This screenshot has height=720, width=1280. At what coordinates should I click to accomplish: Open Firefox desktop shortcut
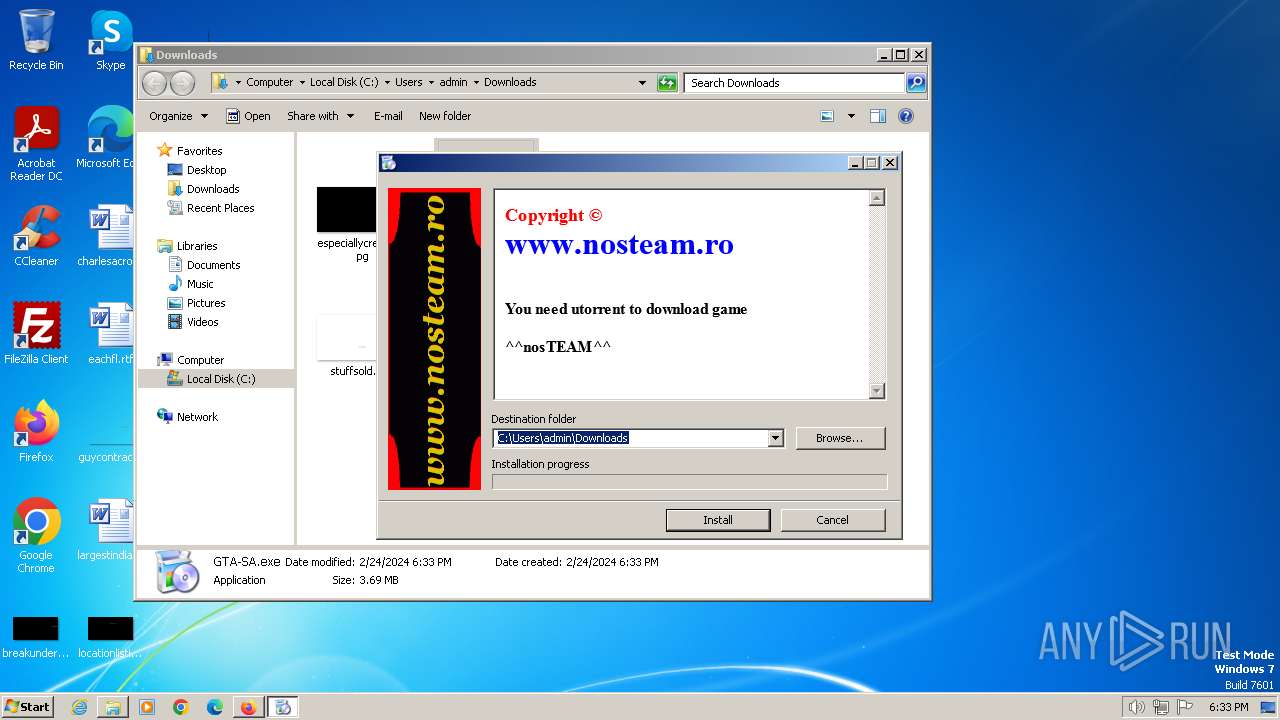pyautogui.click(x=36, y=431)
